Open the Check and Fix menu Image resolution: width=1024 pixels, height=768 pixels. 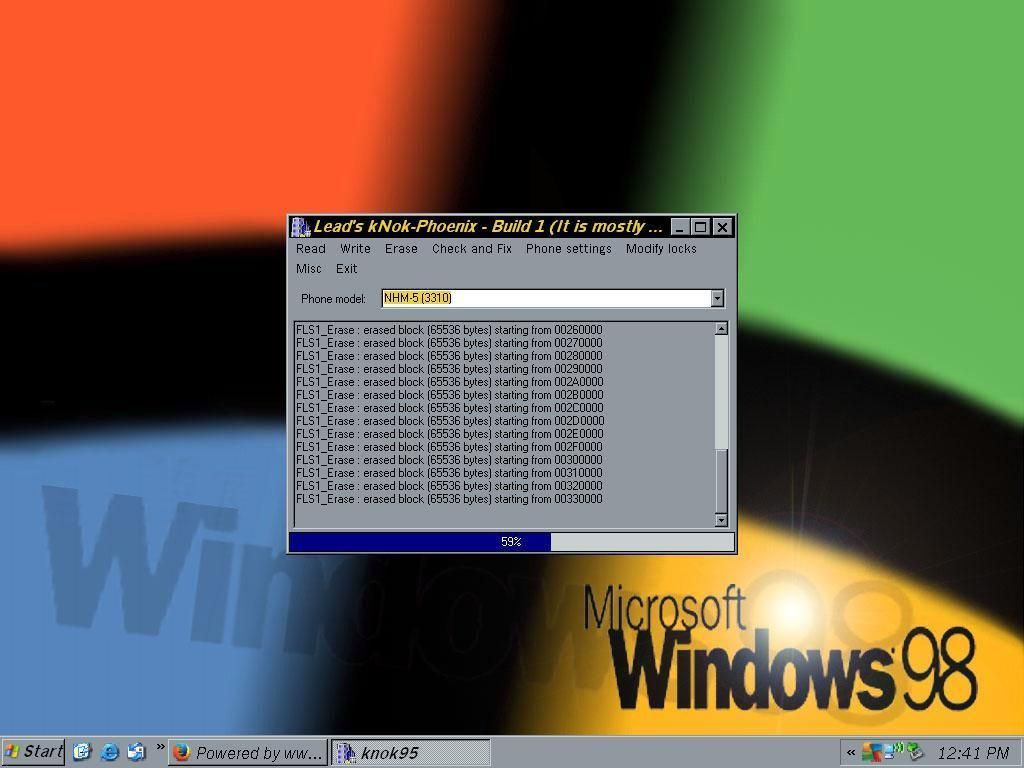click(x=471, y=249)
